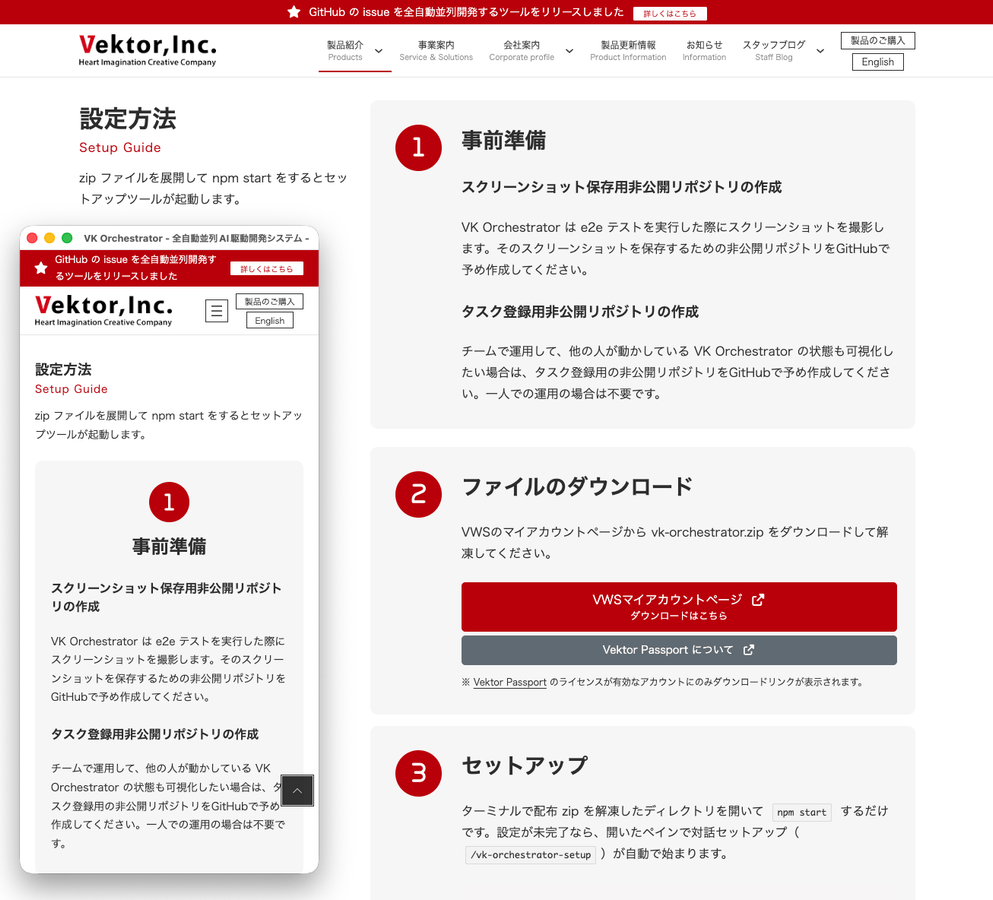Expand chevron next to 製品紹介 Products
Screen dimensions: 993x900
pos(379,51)
